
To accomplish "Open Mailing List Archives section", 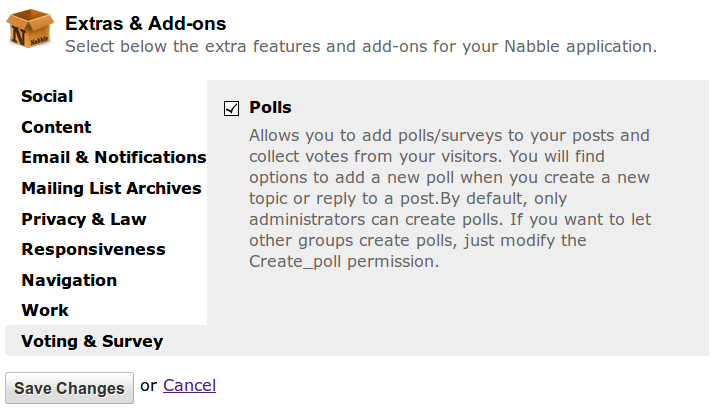I will 111,188.
